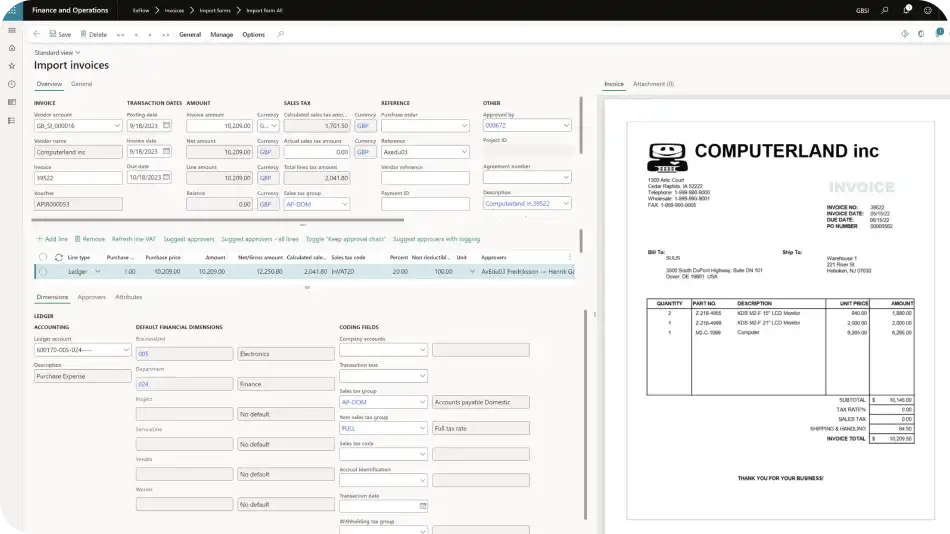
Task: Click Suggest approvers
Action: pyautogui.click(x=189, y=239)
